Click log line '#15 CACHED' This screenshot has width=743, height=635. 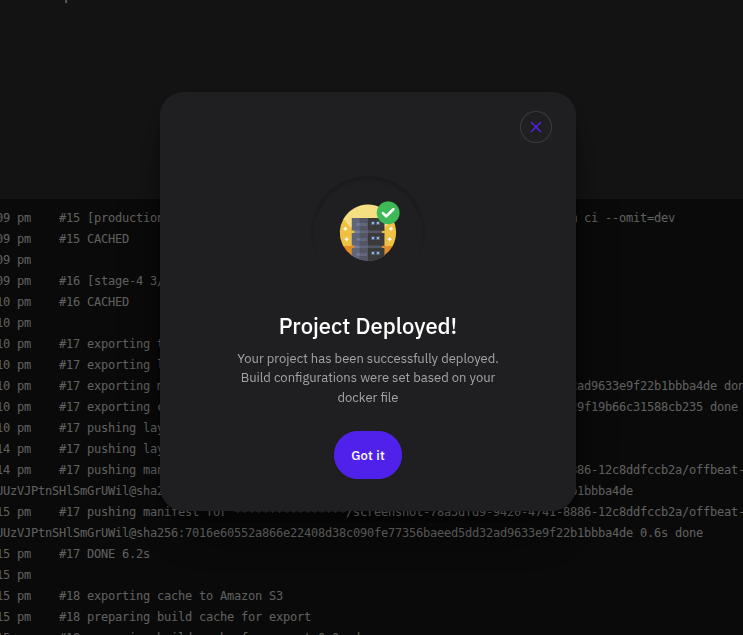(94, 239)
